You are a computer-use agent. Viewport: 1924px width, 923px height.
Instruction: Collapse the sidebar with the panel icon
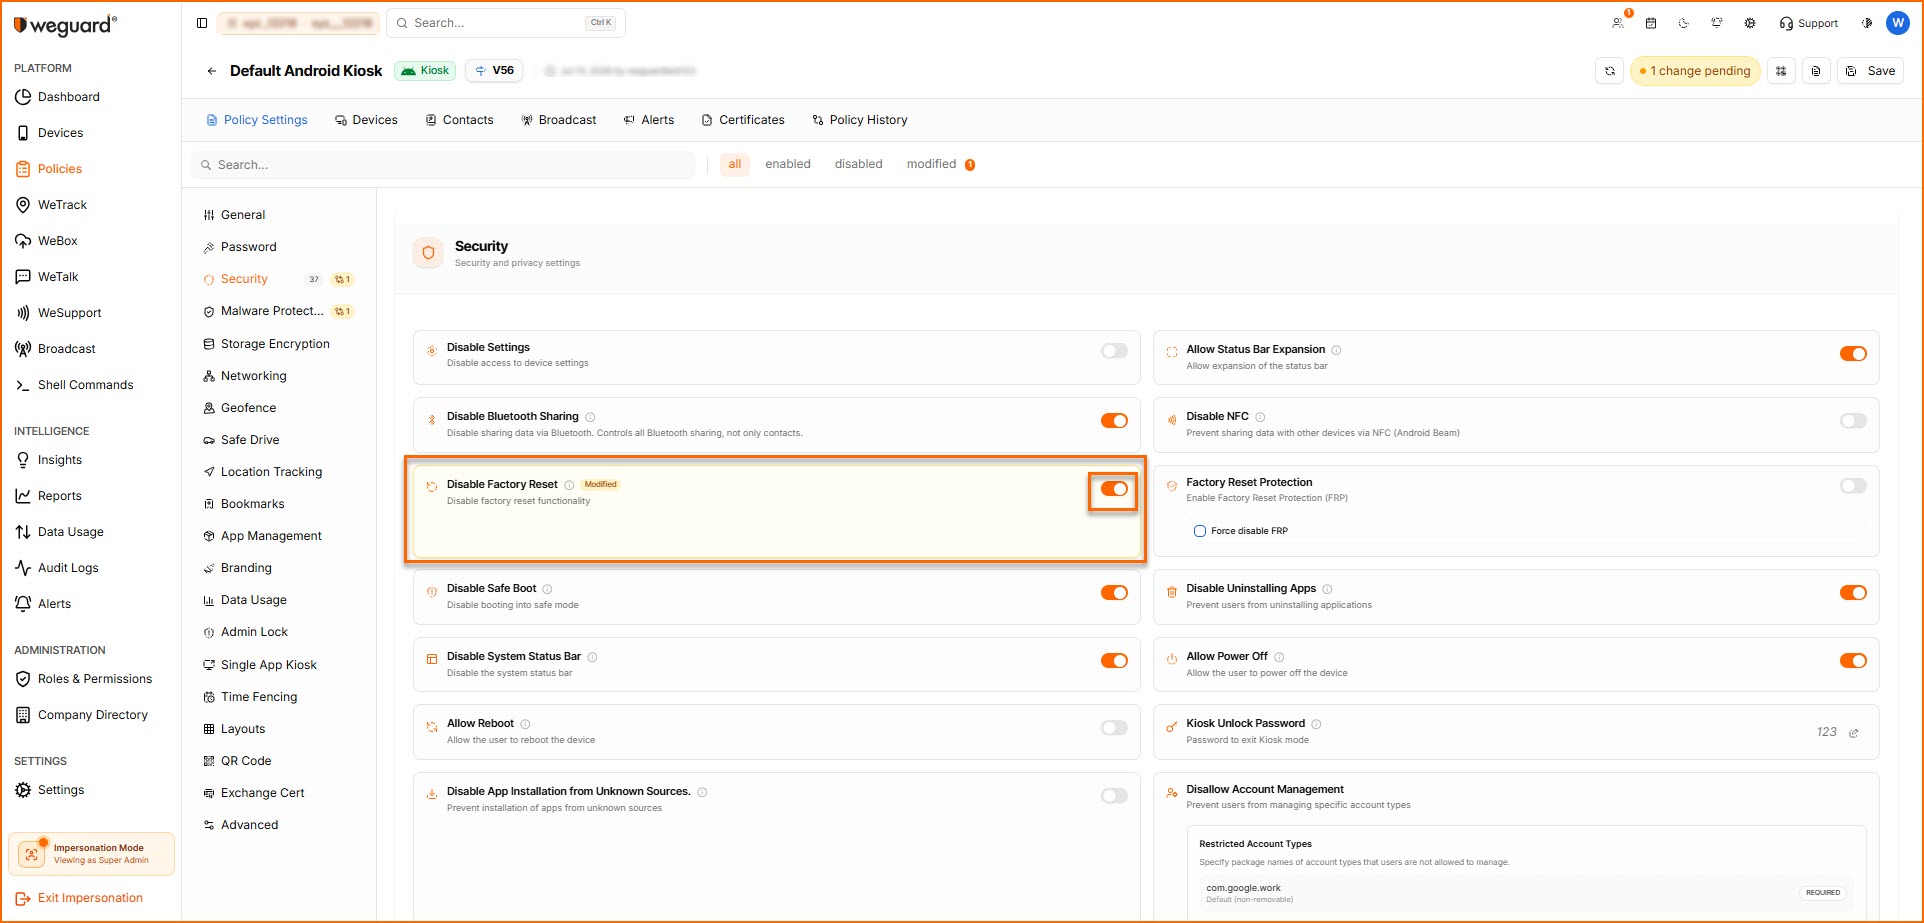pos(202,23)
